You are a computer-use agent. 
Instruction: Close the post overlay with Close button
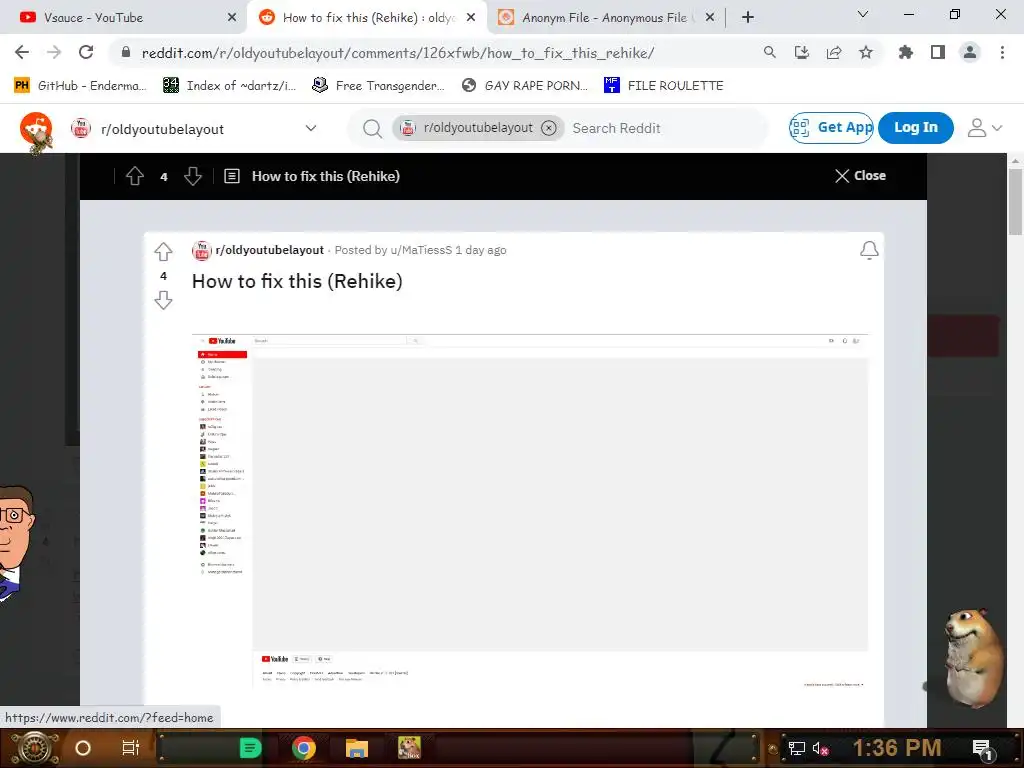pos(860,176)
